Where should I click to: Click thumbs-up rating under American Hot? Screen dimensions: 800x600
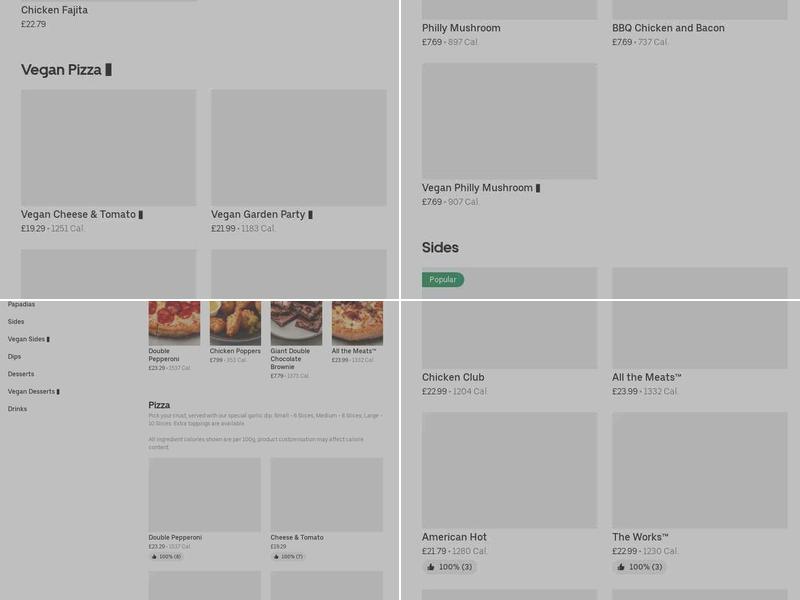coord(449,567)
